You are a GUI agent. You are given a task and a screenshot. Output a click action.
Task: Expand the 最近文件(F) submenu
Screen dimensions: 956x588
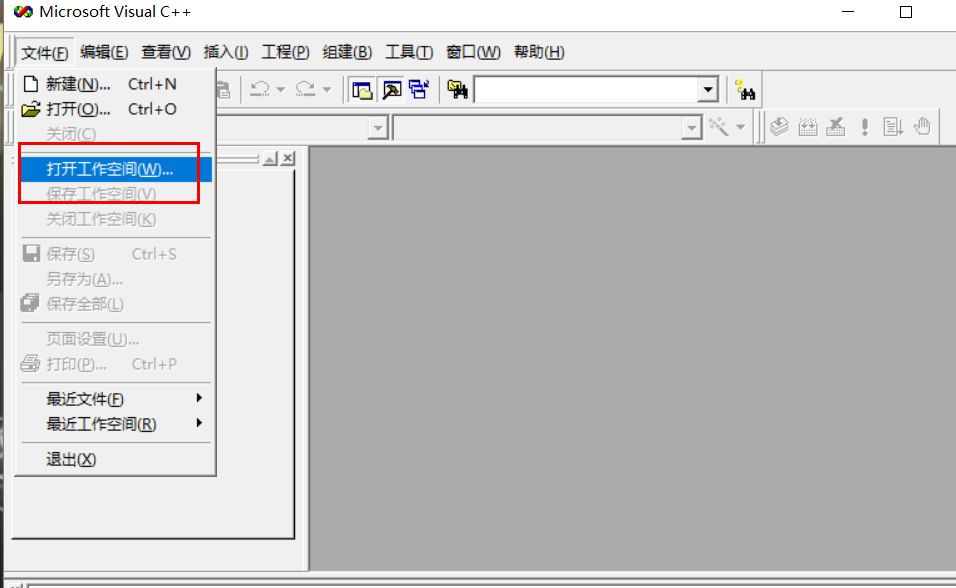(x=116, y=399)
